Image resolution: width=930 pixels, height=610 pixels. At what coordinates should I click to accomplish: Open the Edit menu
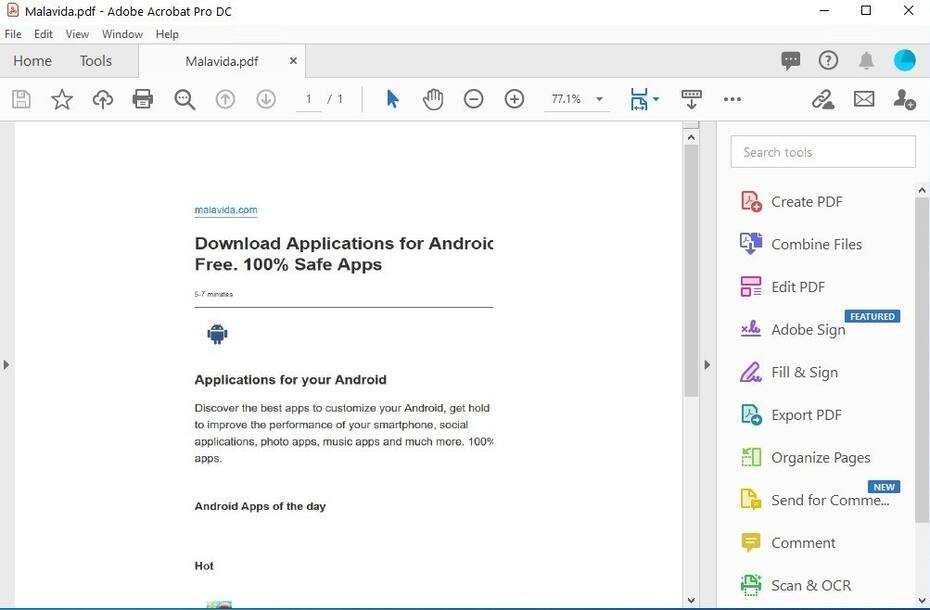43,34
